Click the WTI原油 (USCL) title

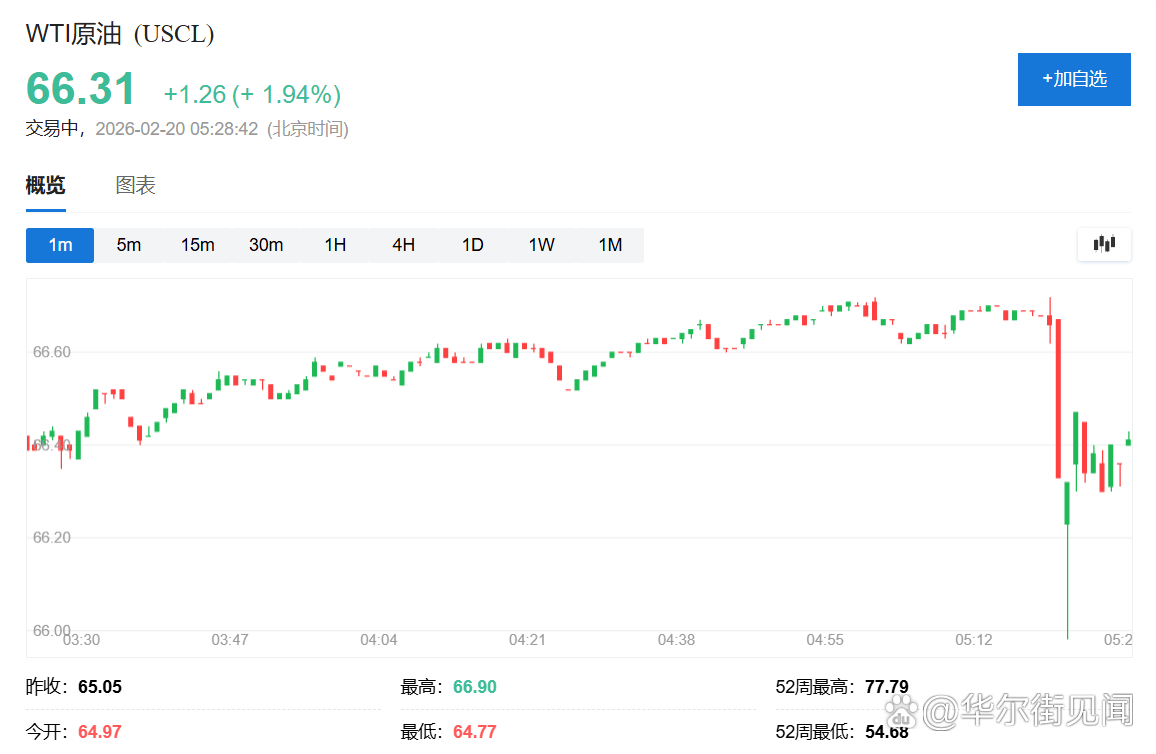(x=120, y=34)
